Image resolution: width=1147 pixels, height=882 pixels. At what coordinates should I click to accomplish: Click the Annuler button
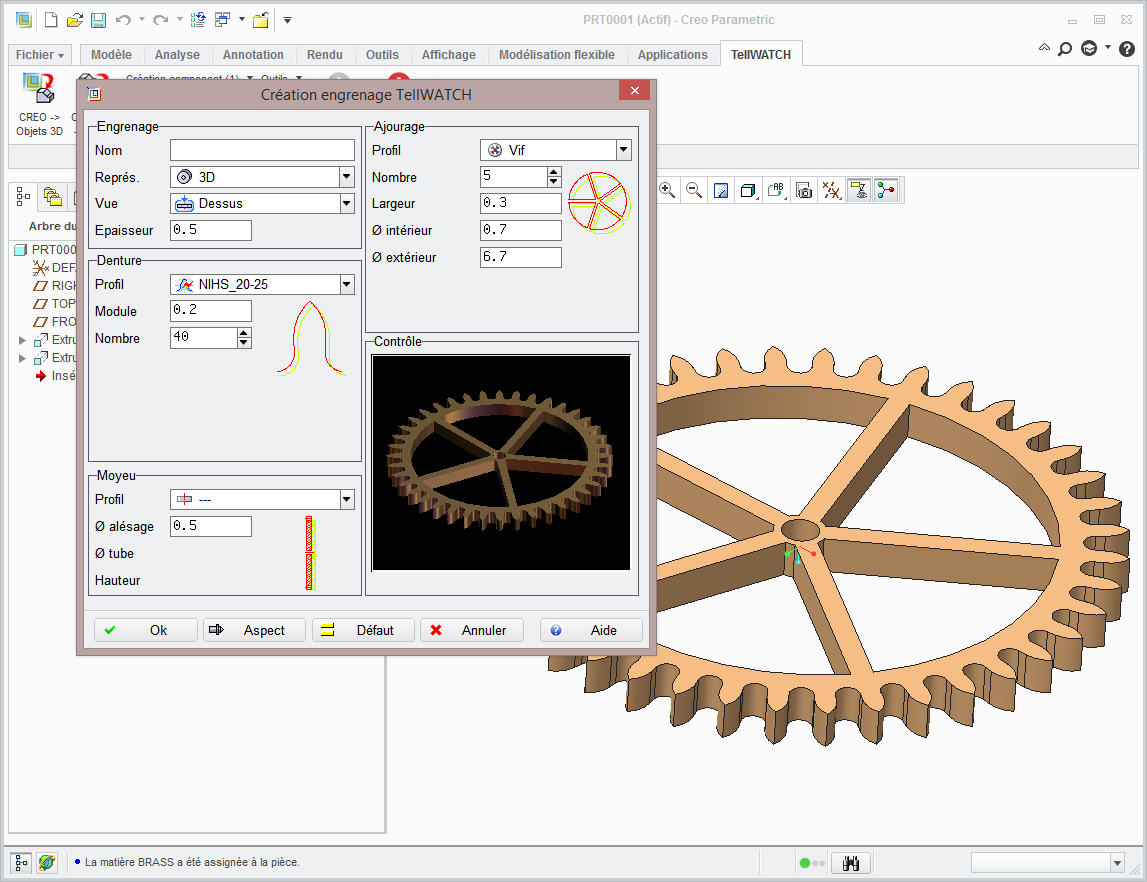pos(472,630)
